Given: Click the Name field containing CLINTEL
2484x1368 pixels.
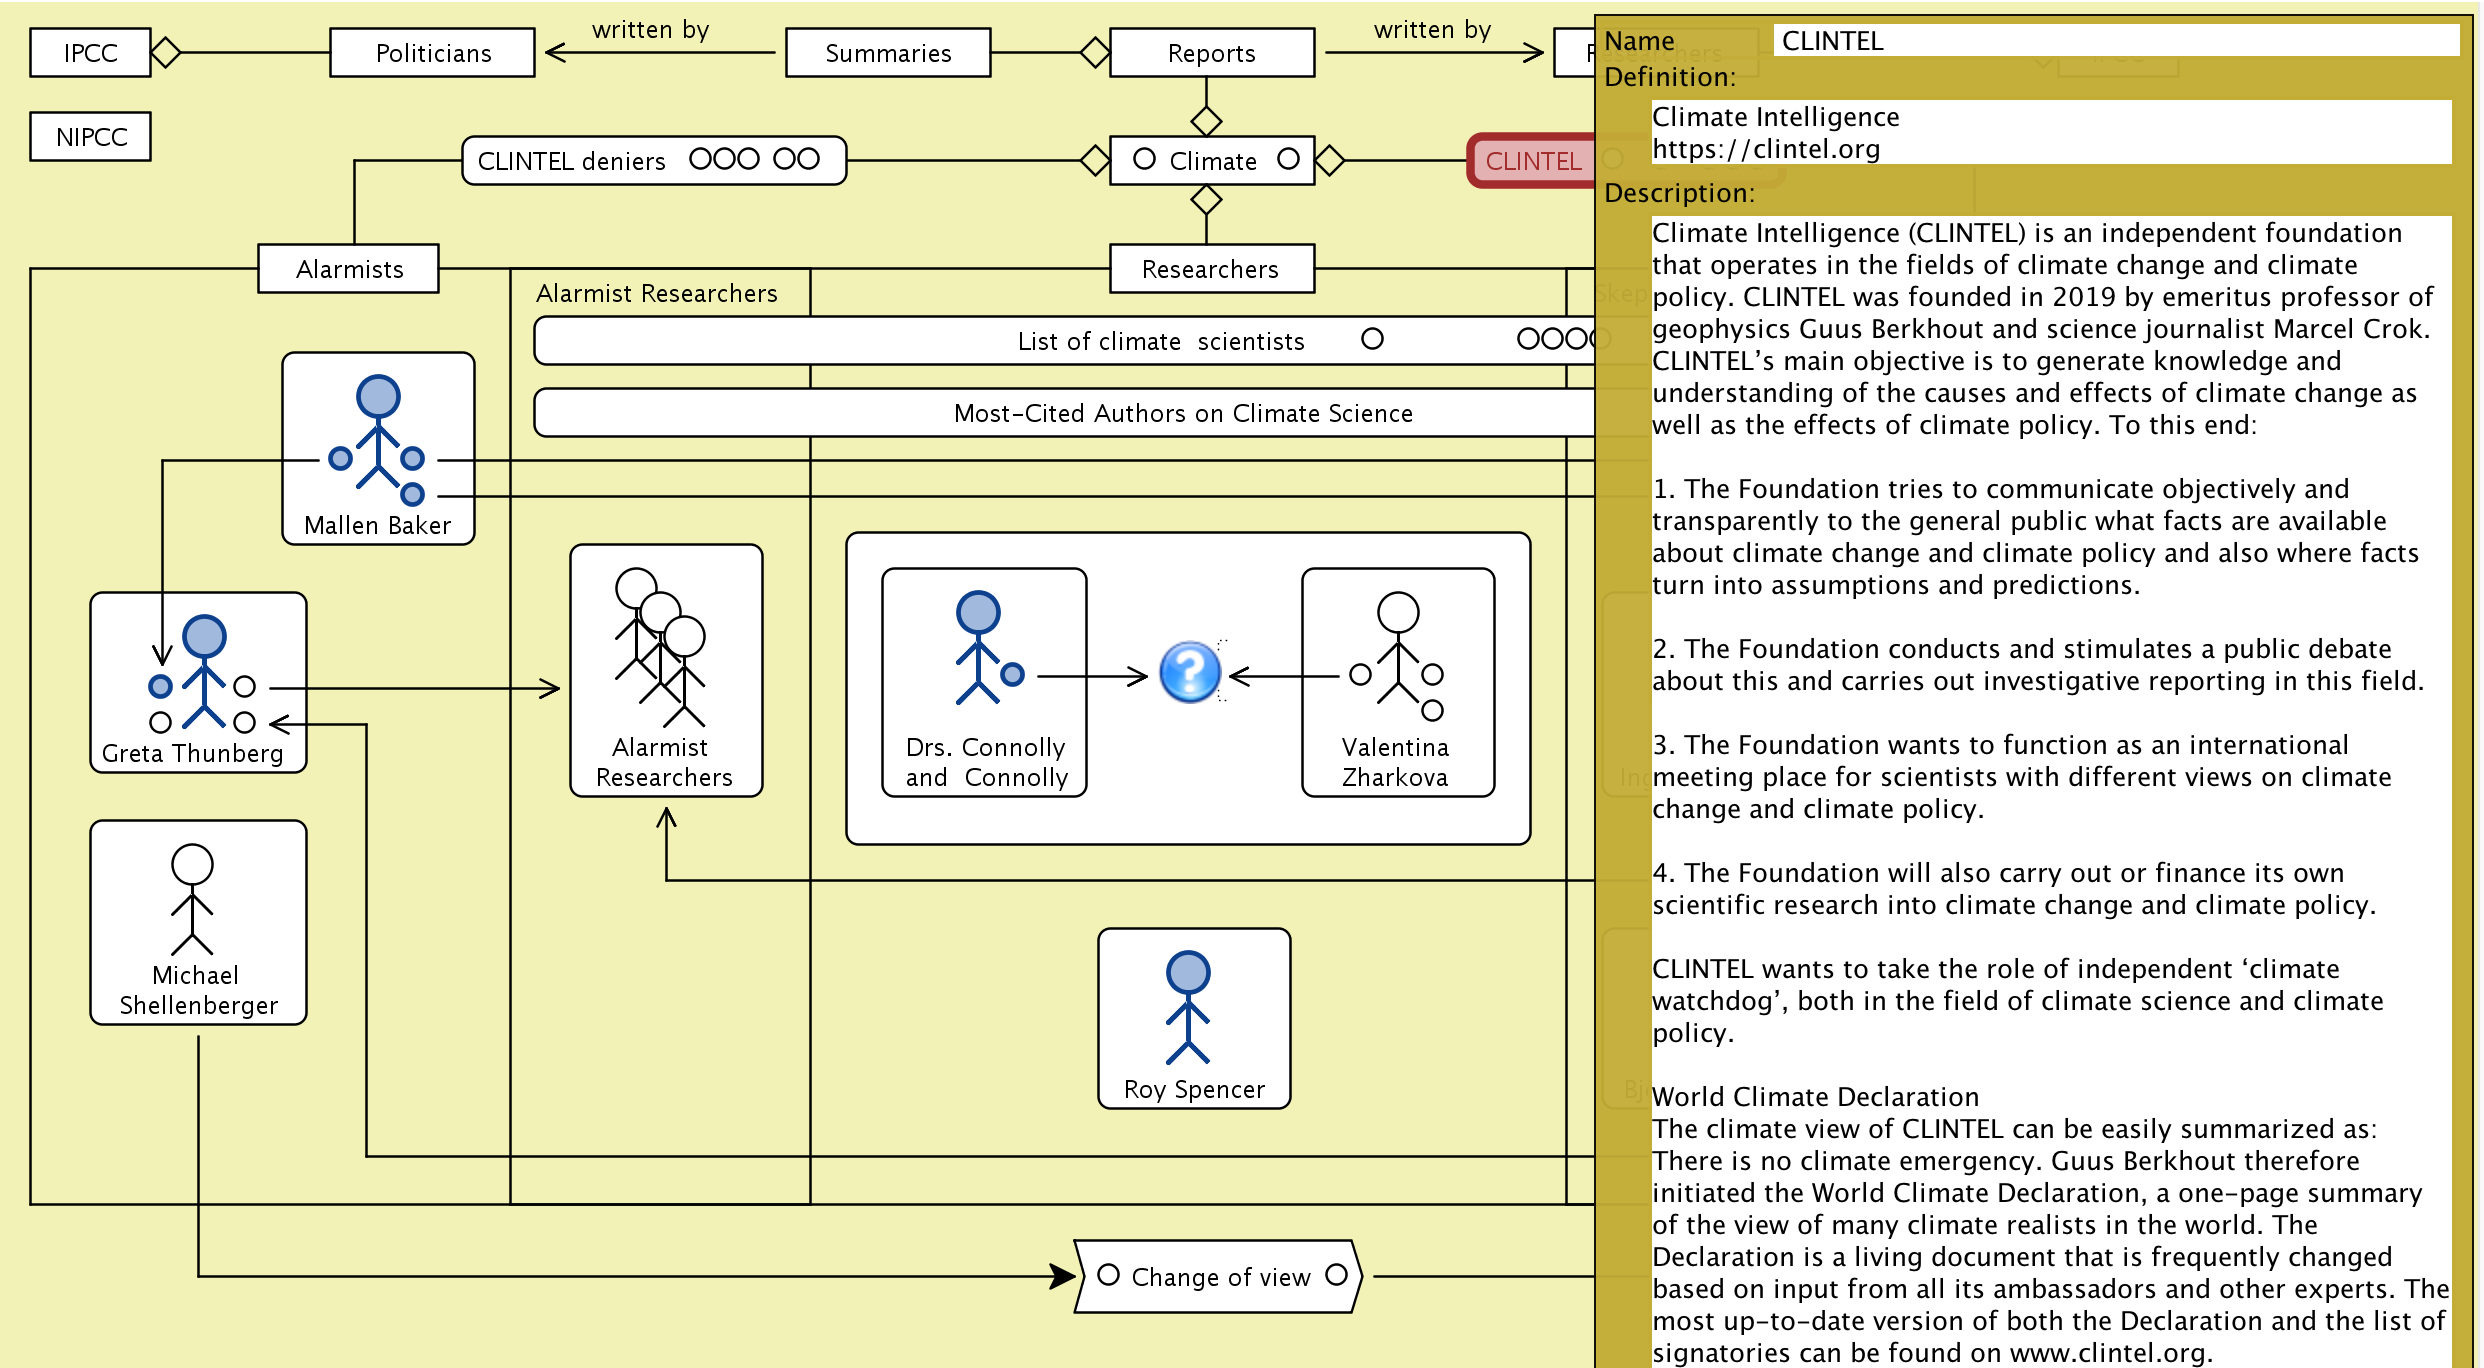Looking at the screenshot, I should coord(2114,41).
